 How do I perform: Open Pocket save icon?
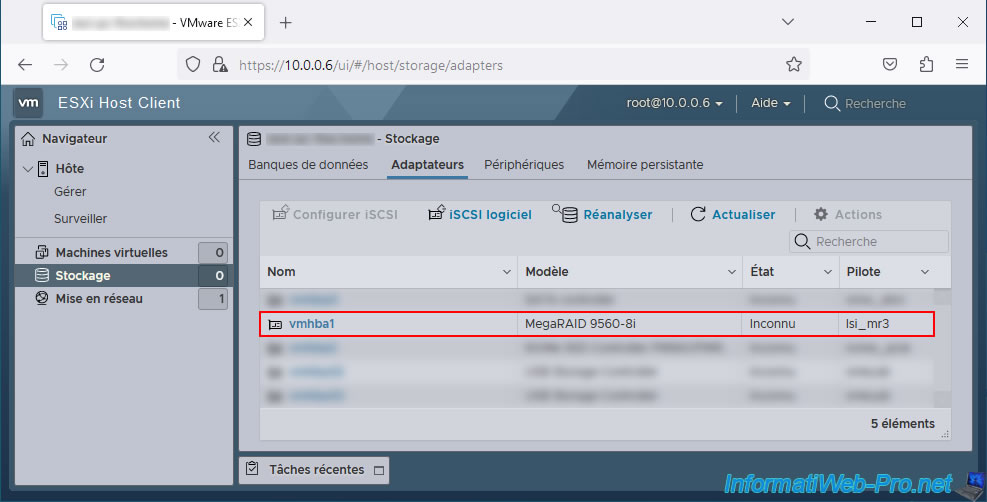click(x=889, y=64)
